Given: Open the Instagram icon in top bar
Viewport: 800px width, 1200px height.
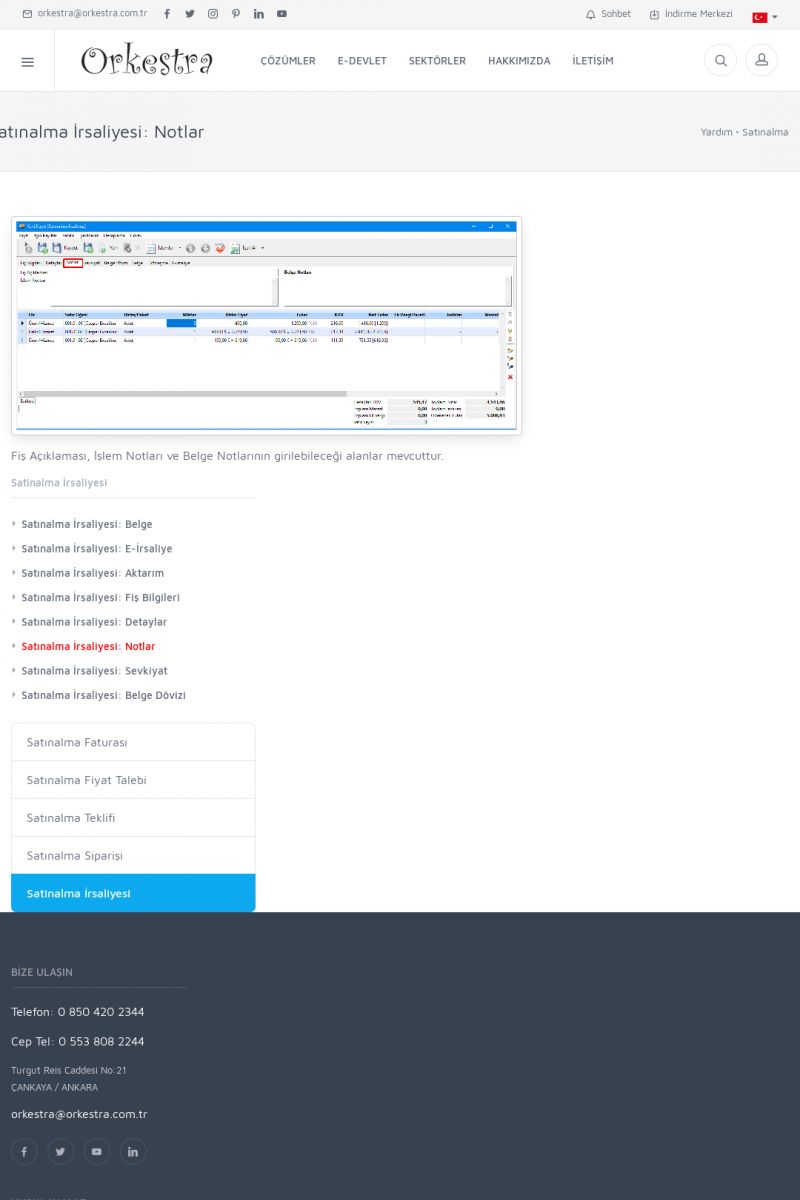Looking at the screenshot, I should coord(213,14).
